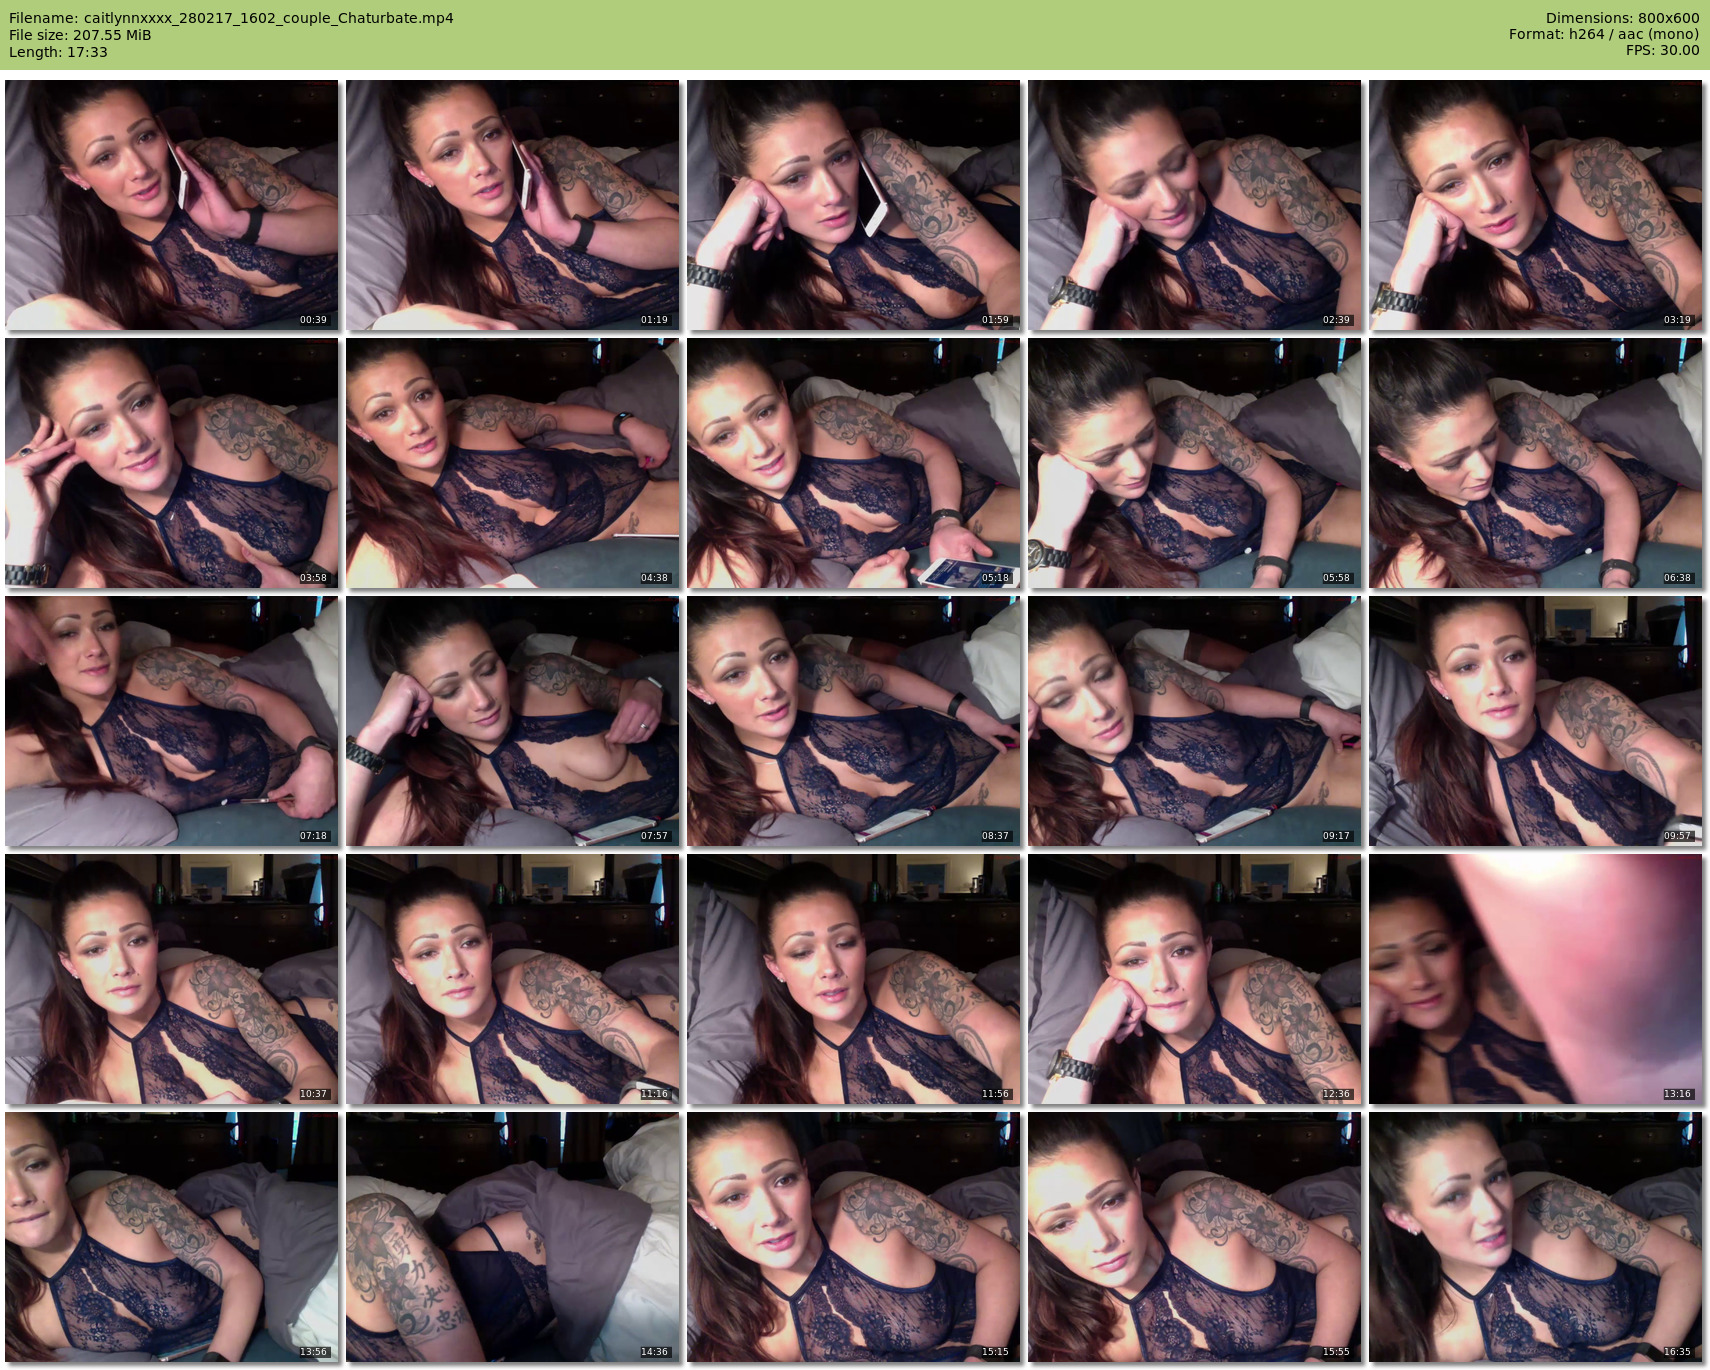1710x1370 pixels.
Task: Click the blurred frame timestamped 13:16
Action: coord(1535,979)
